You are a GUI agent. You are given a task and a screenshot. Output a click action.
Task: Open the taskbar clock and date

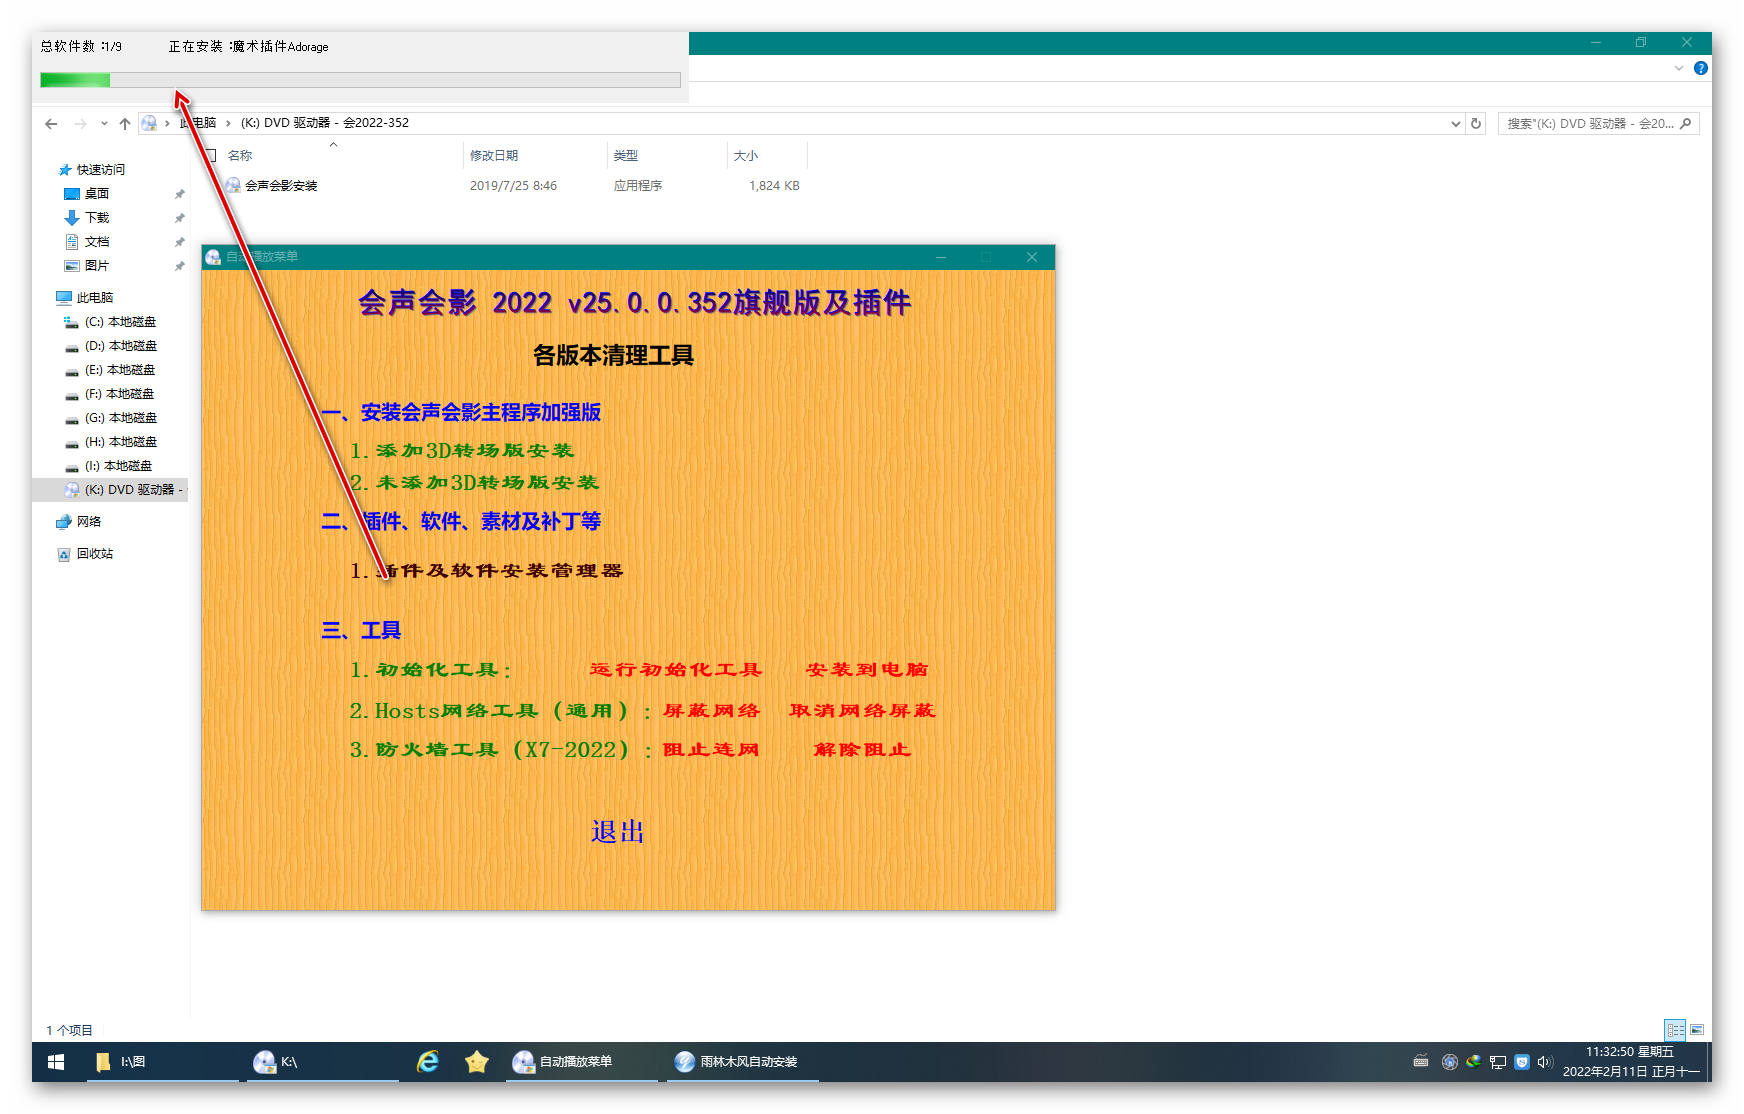[x=1630, y=1062]
